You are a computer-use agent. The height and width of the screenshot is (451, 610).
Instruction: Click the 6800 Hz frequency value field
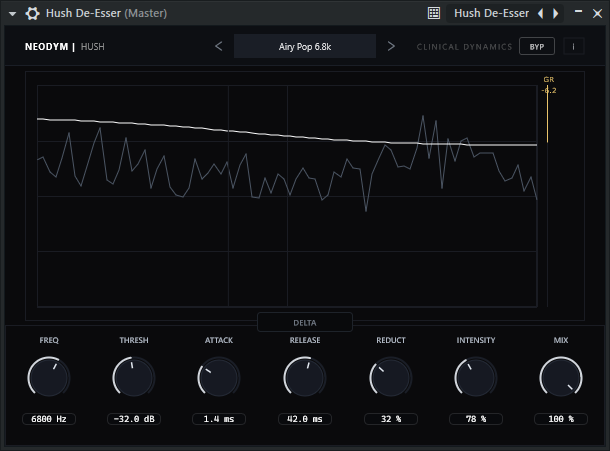coord(49,419)
